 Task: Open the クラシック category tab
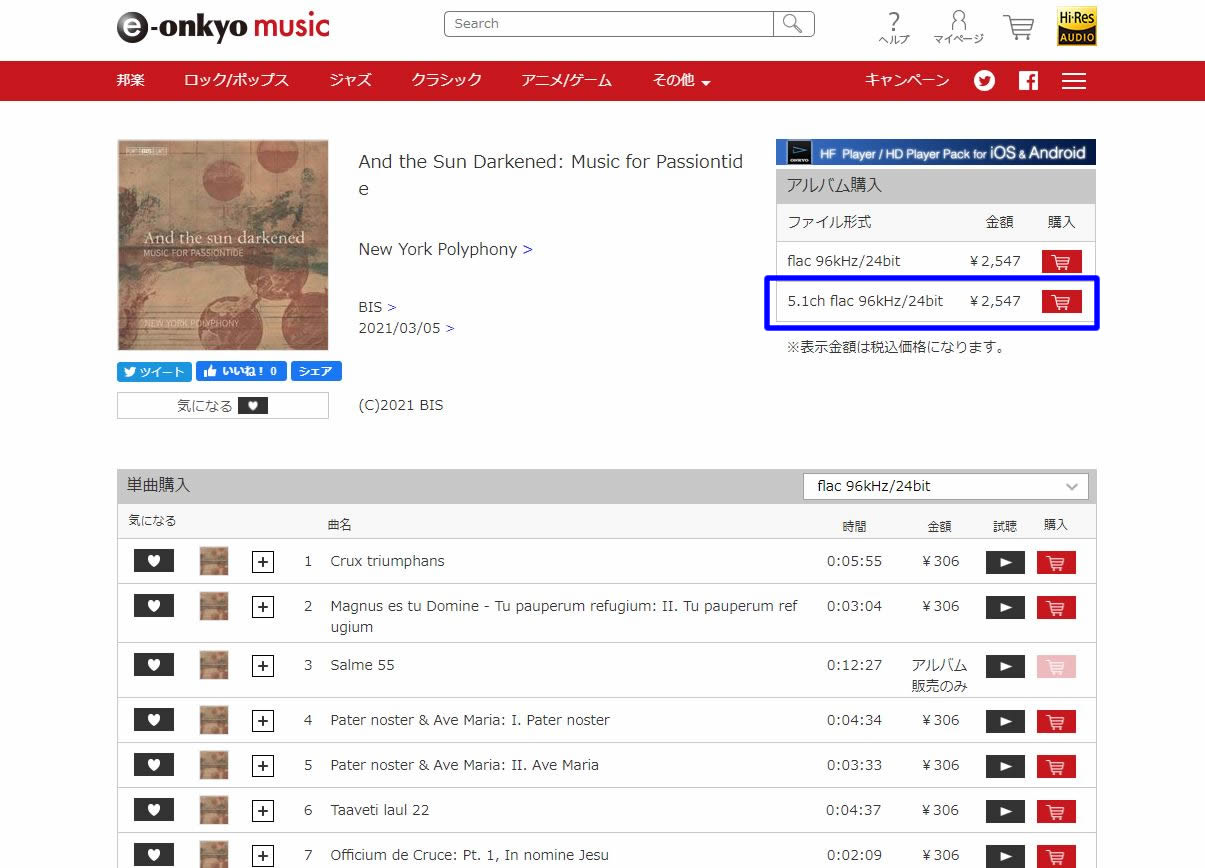[446, 80]
